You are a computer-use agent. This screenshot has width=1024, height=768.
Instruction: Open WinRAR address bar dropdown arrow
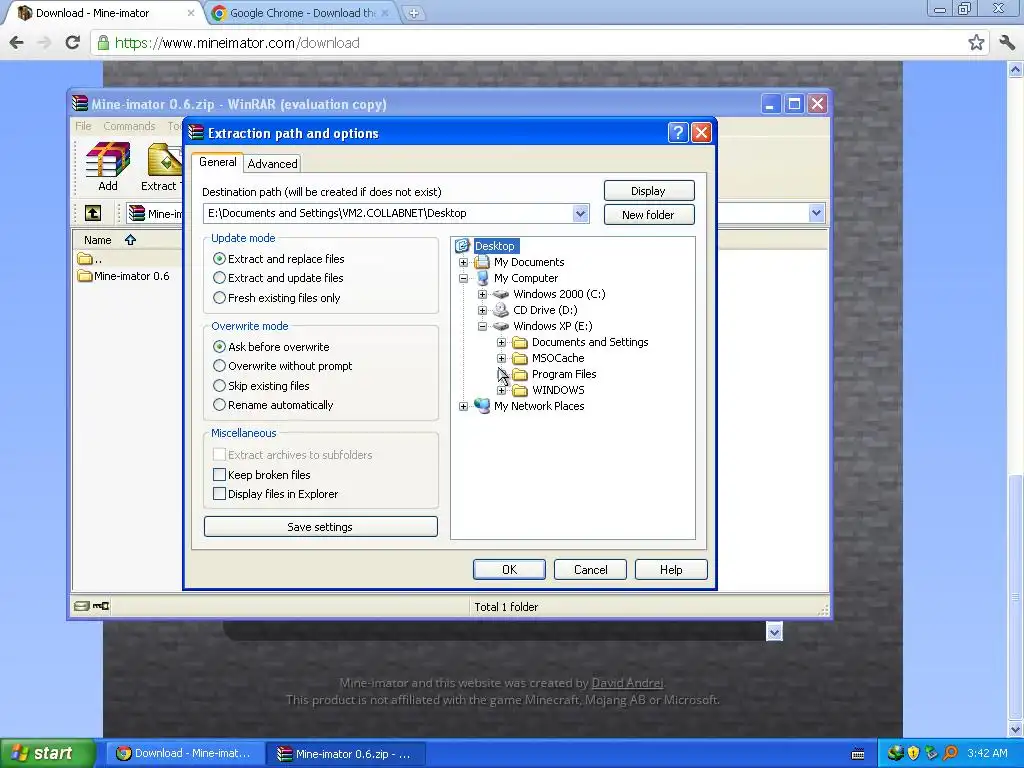point(816,213)
